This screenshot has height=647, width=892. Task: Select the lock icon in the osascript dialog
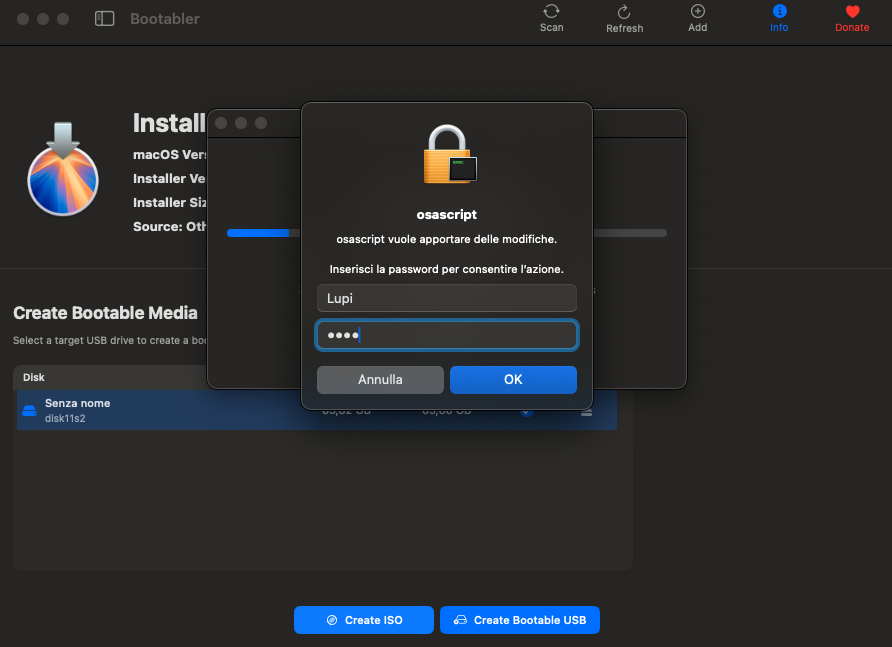pyautogui.click(x=450, y=154)
